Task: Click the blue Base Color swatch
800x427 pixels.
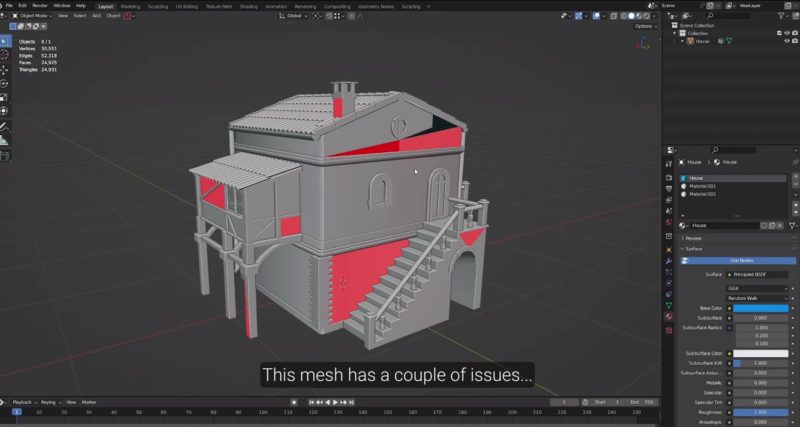Action: point(761,308)
